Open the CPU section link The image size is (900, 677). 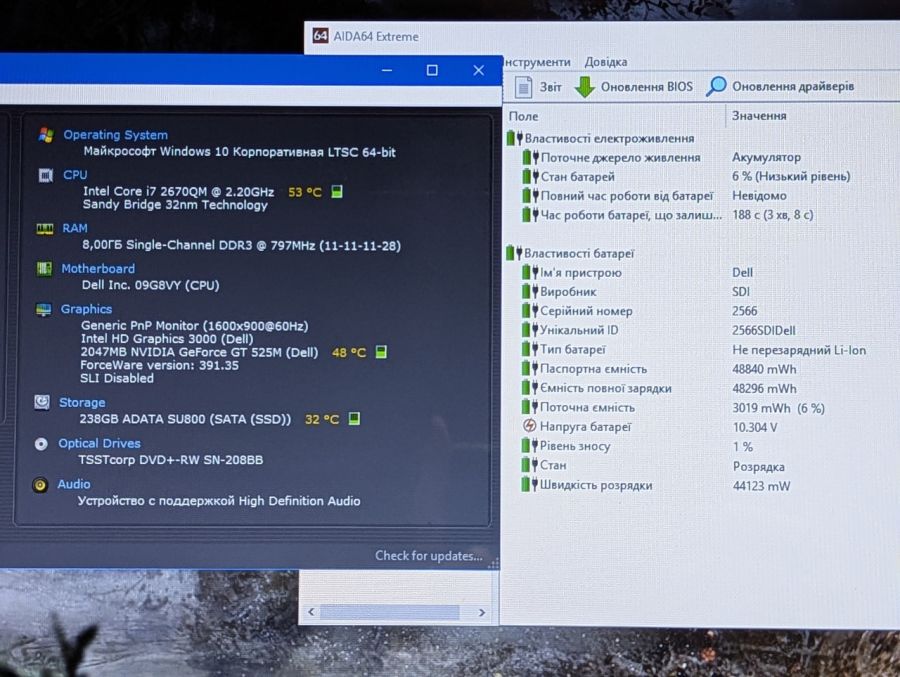(75, 175)
